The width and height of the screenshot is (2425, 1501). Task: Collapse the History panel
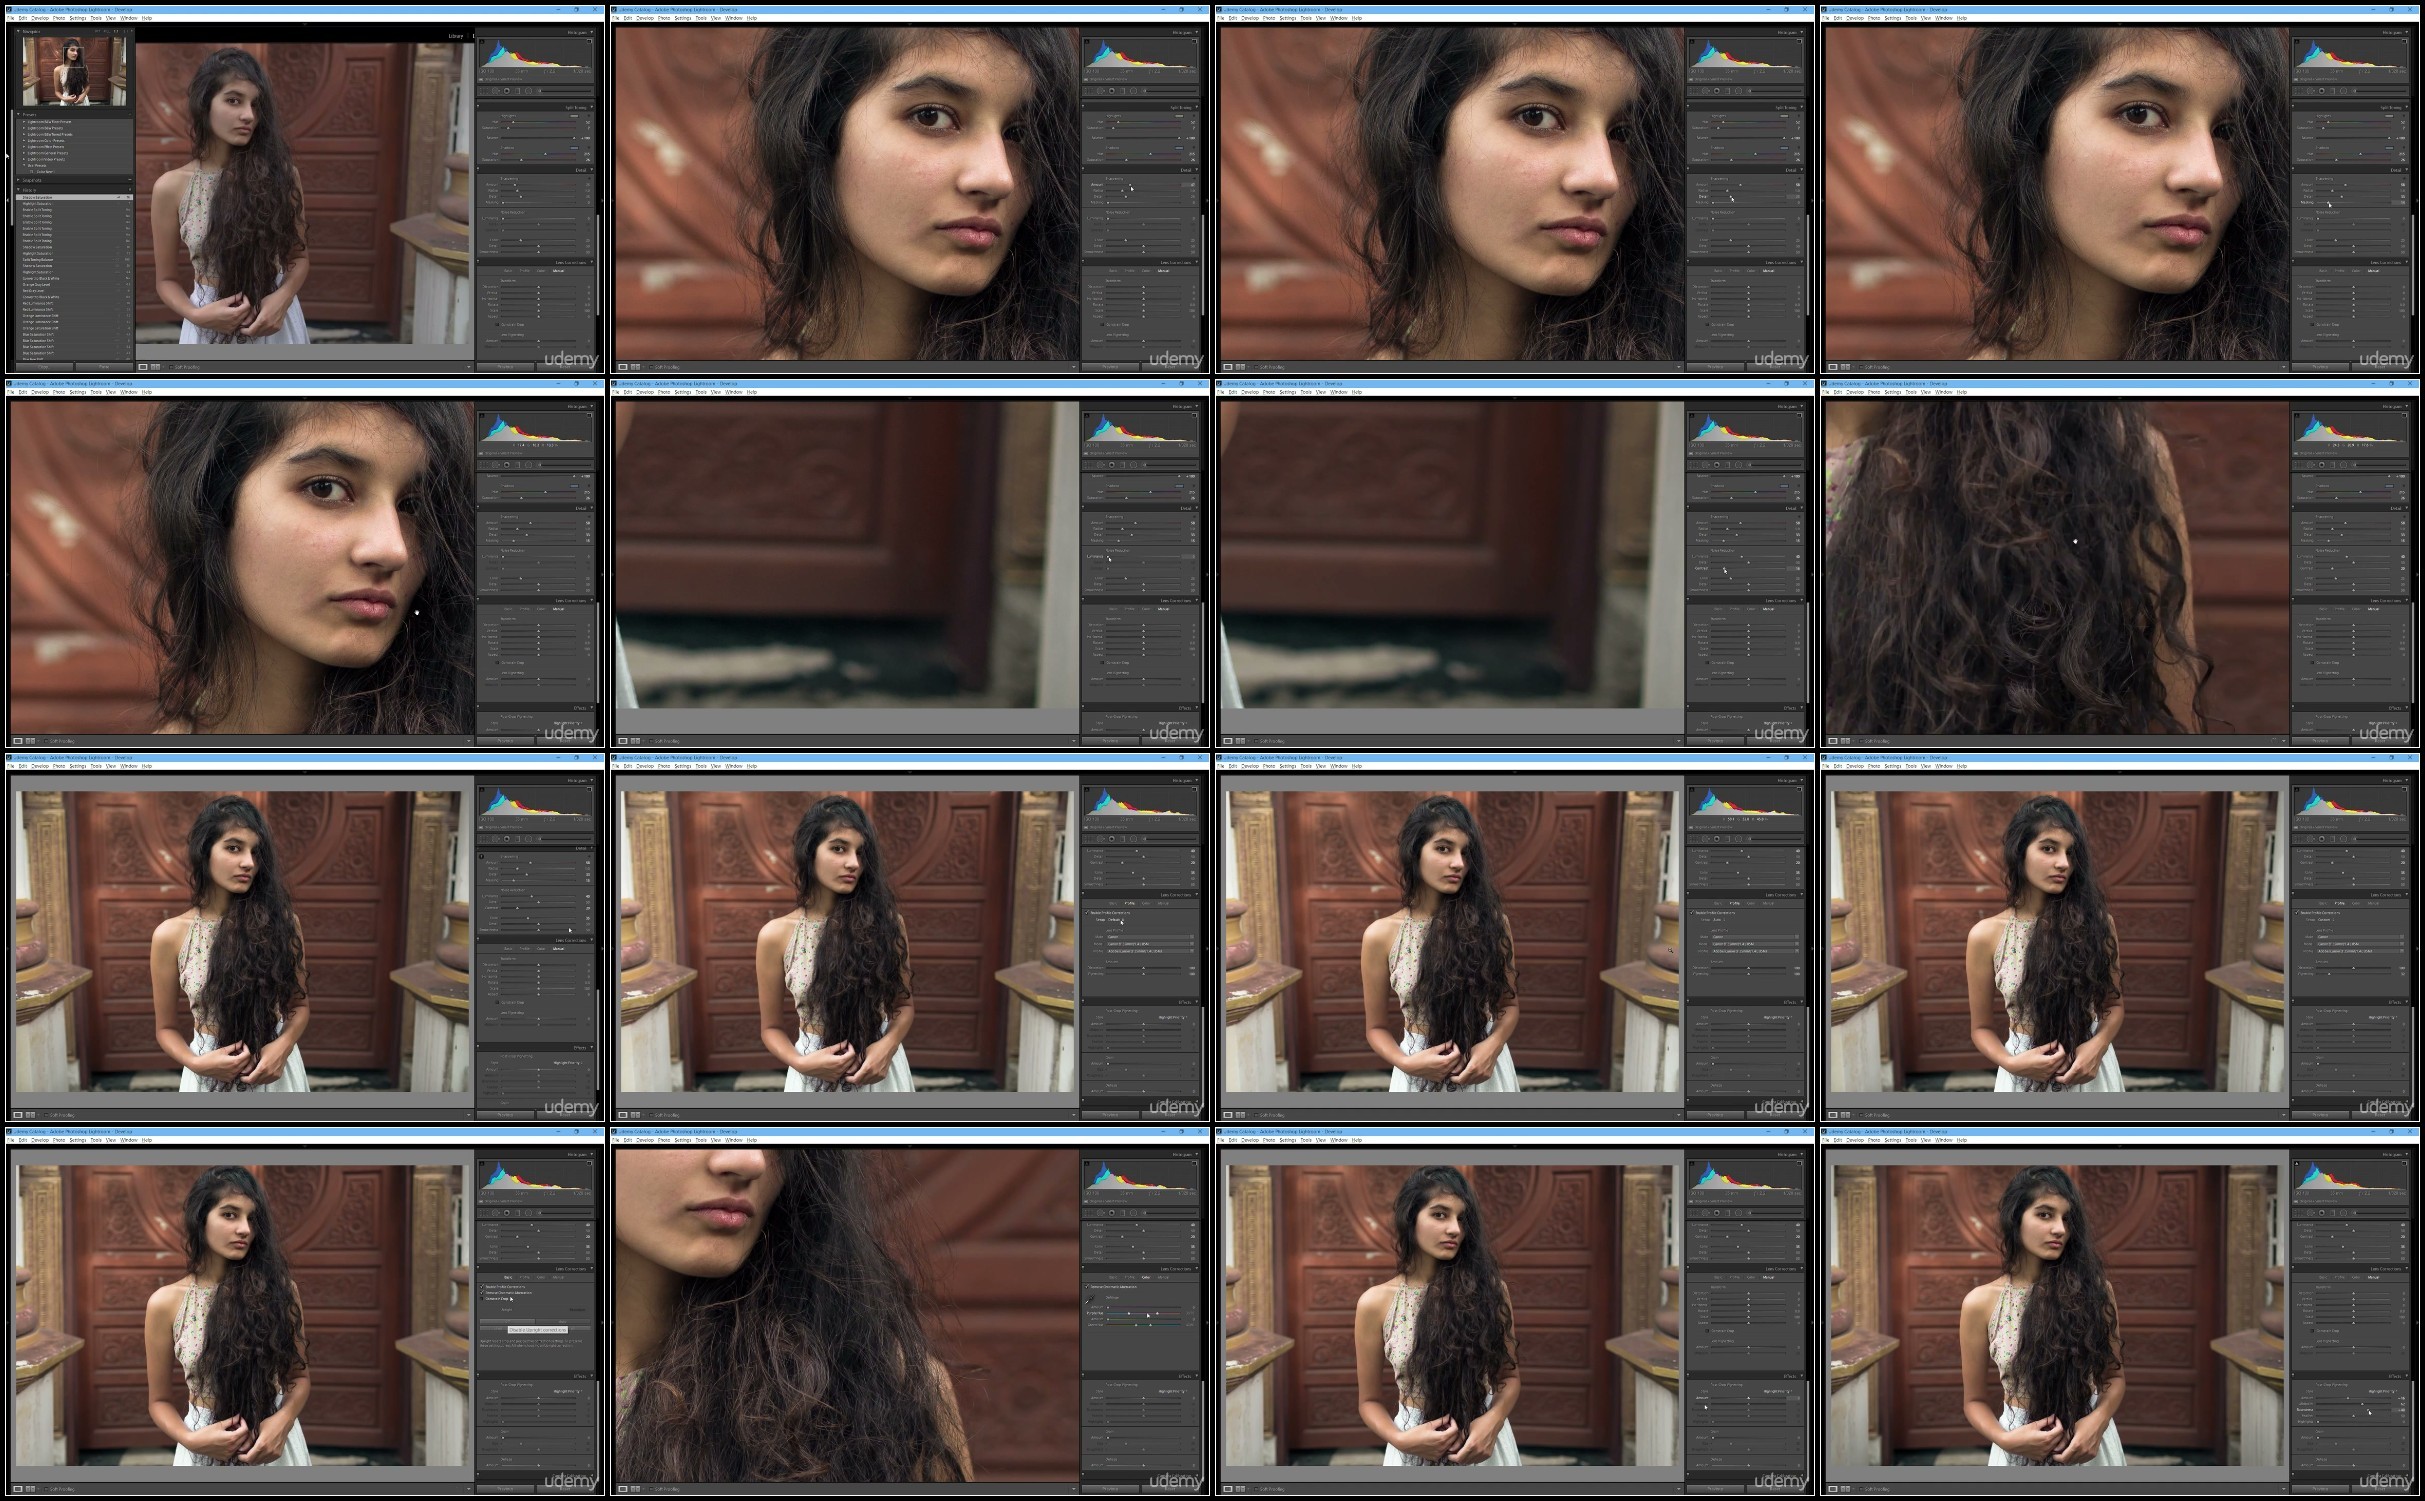coord(18,189)
